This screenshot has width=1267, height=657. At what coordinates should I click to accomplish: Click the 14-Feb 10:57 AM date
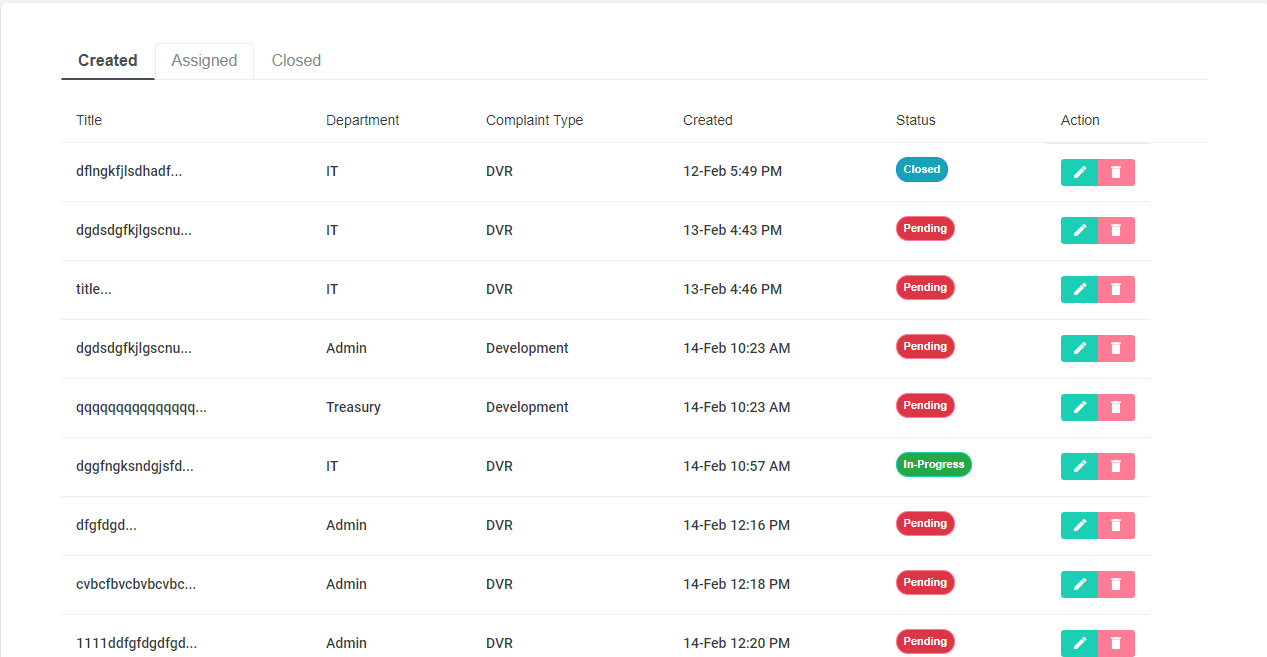[737, 466]
